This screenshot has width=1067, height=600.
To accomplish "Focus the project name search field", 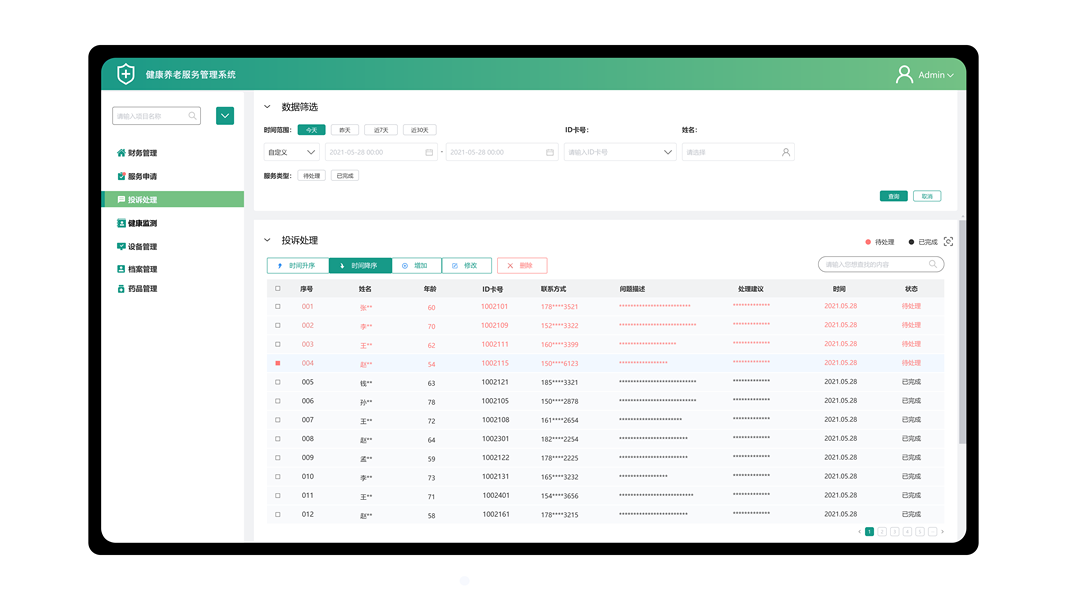I will coord(157,116).
